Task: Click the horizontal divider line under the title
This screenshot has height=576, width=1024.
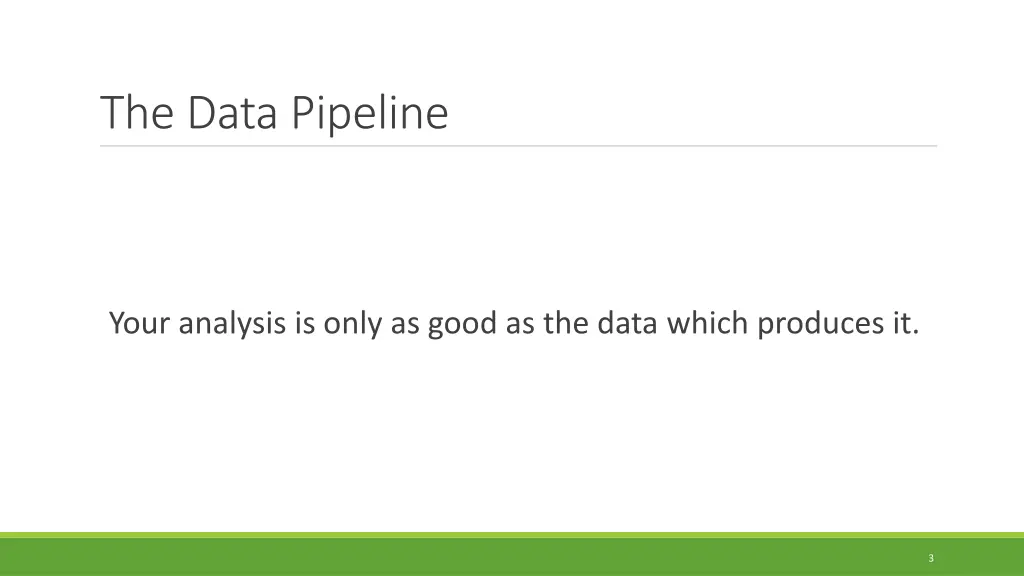Action: click(518, 146)
